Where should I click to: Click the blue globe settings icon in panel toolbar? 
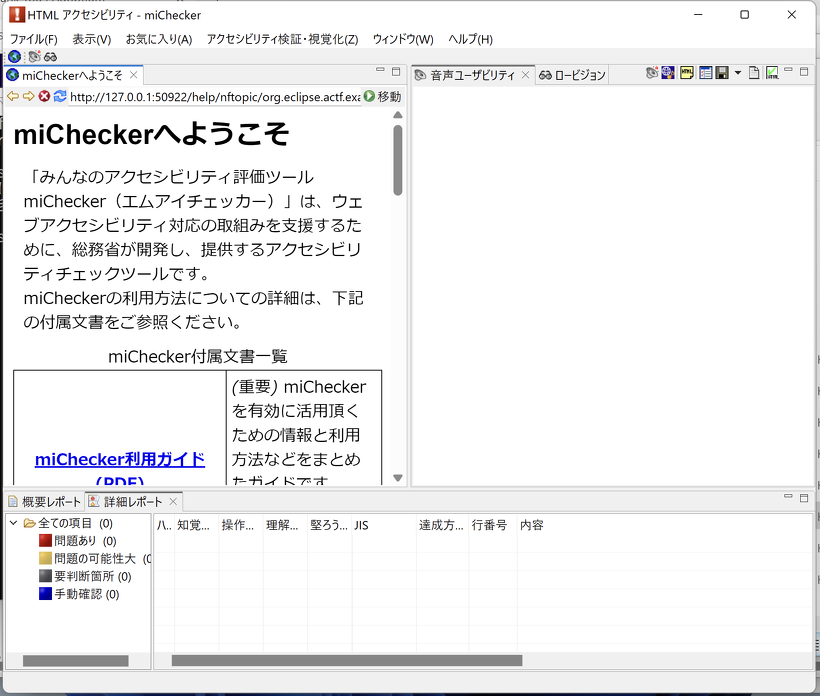pyautogui.click(x=668, y=73)
